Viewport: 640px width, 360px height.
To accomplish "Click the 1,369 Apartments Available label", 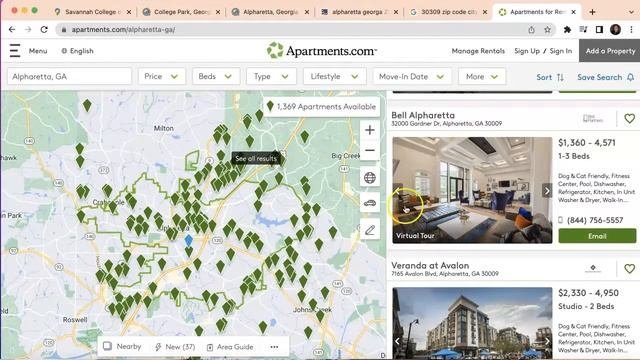I will click(x=322, y=107).
